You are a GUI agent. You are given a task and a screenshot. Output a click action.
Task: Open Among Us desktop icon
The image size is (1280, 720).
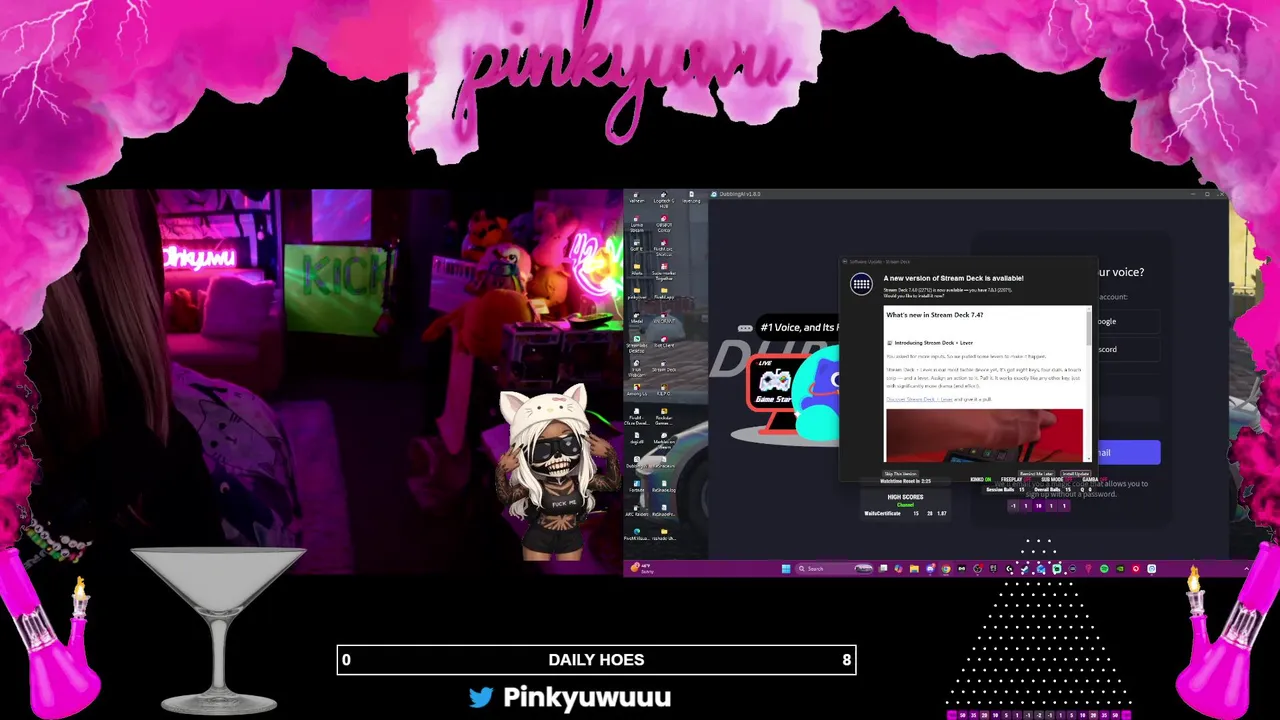(636, 390)
